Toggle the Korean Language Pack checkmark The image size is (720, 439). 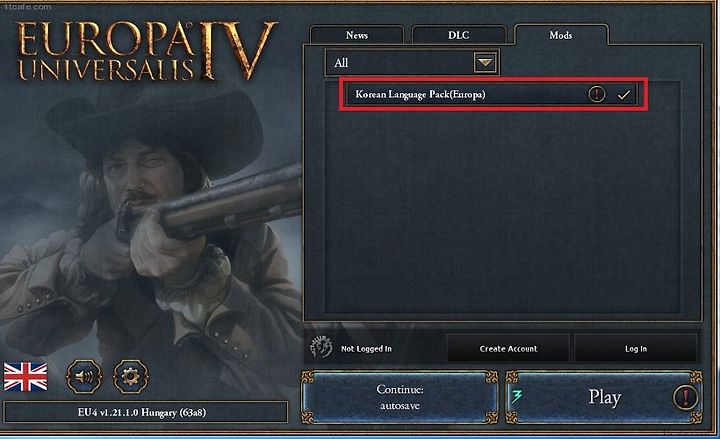pos(624,95)
